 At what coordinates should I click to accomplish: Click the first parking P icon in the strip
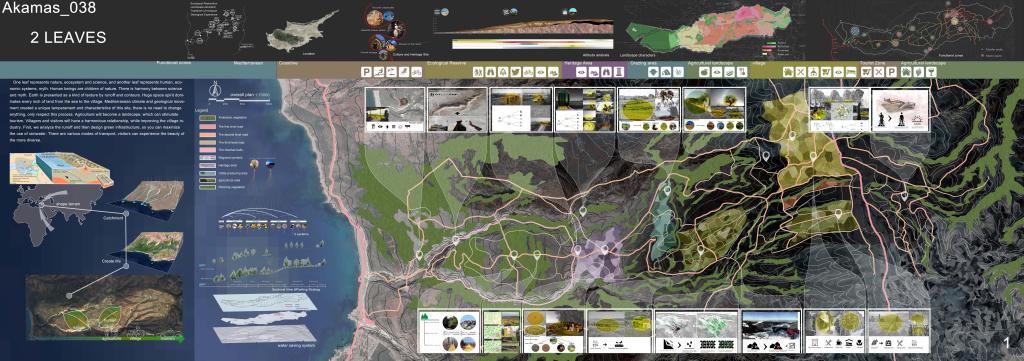[x=366, y=72]
